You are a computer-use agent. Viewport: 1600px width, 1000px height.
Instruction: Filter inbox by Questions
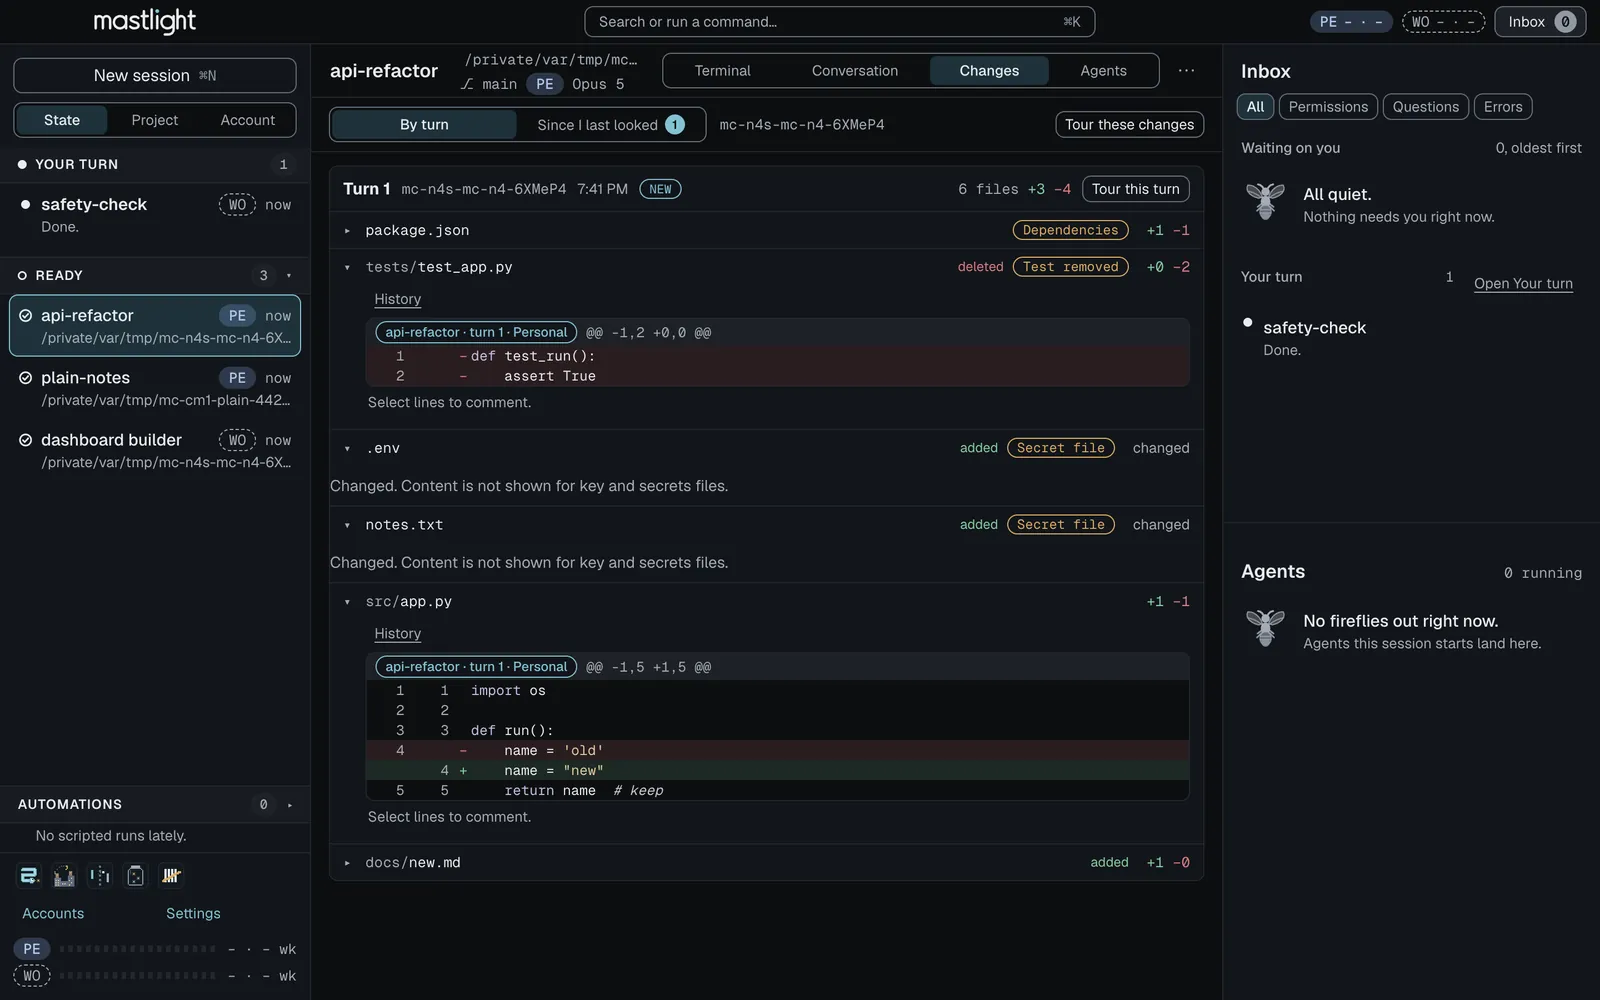point(1426,107)
